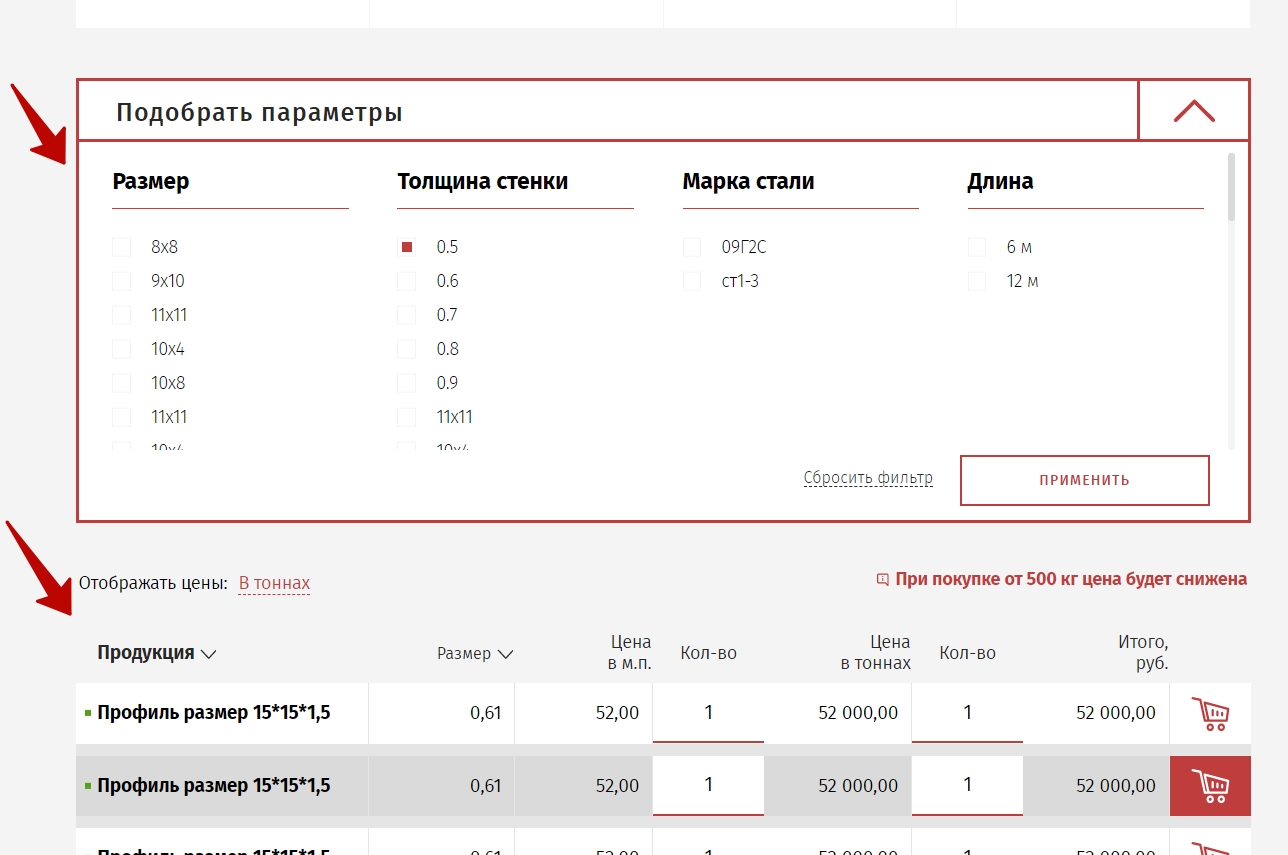Open the first Профиль размер 15*15*1,5 product
This screenshot has height=855, width=1288.
tap(214, 713)
